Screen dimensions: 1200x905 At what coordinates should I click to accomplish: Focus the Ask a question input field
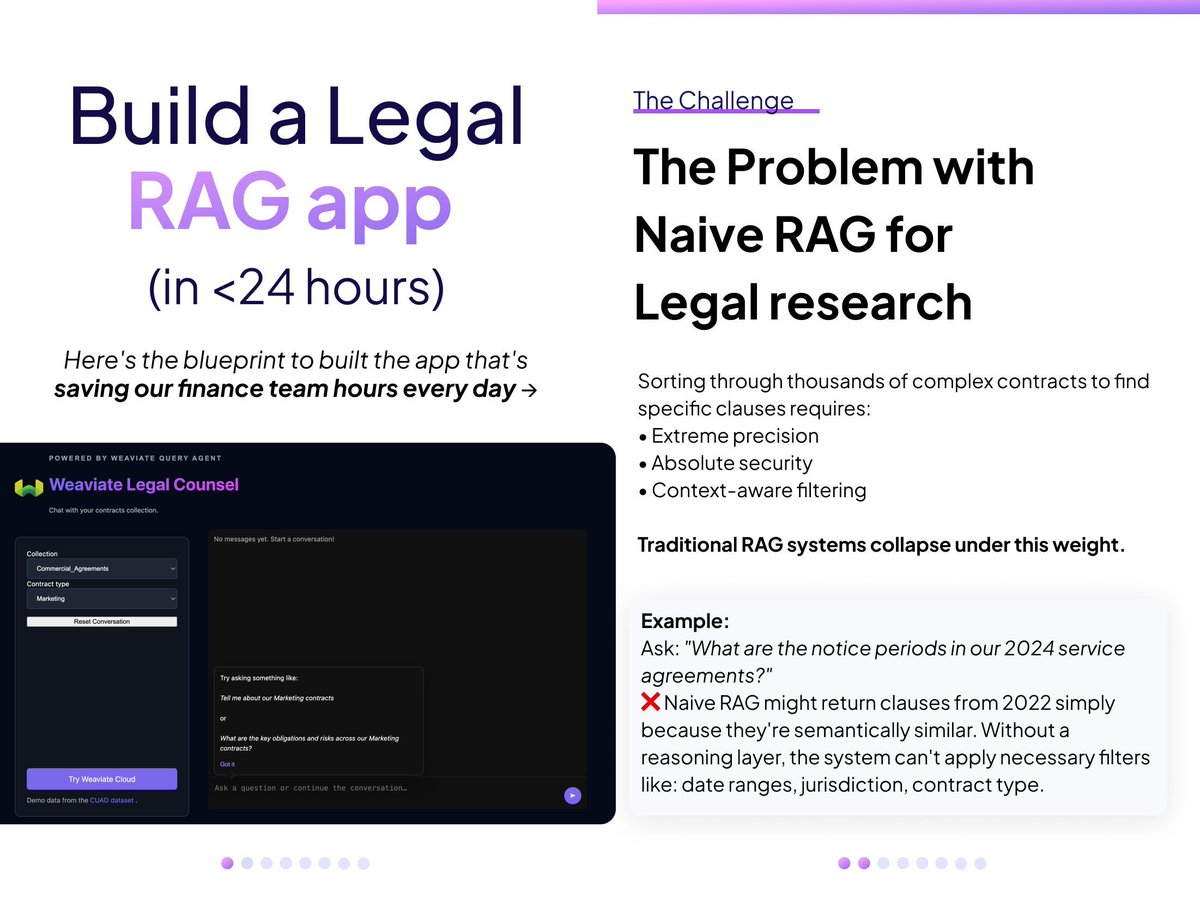385,788
